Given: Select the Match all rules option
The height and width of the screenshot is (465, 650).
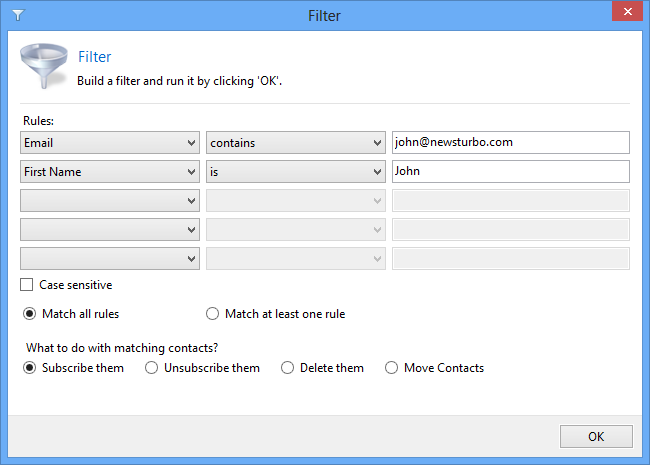Looking at the screenshot, I should coord(30,314).
